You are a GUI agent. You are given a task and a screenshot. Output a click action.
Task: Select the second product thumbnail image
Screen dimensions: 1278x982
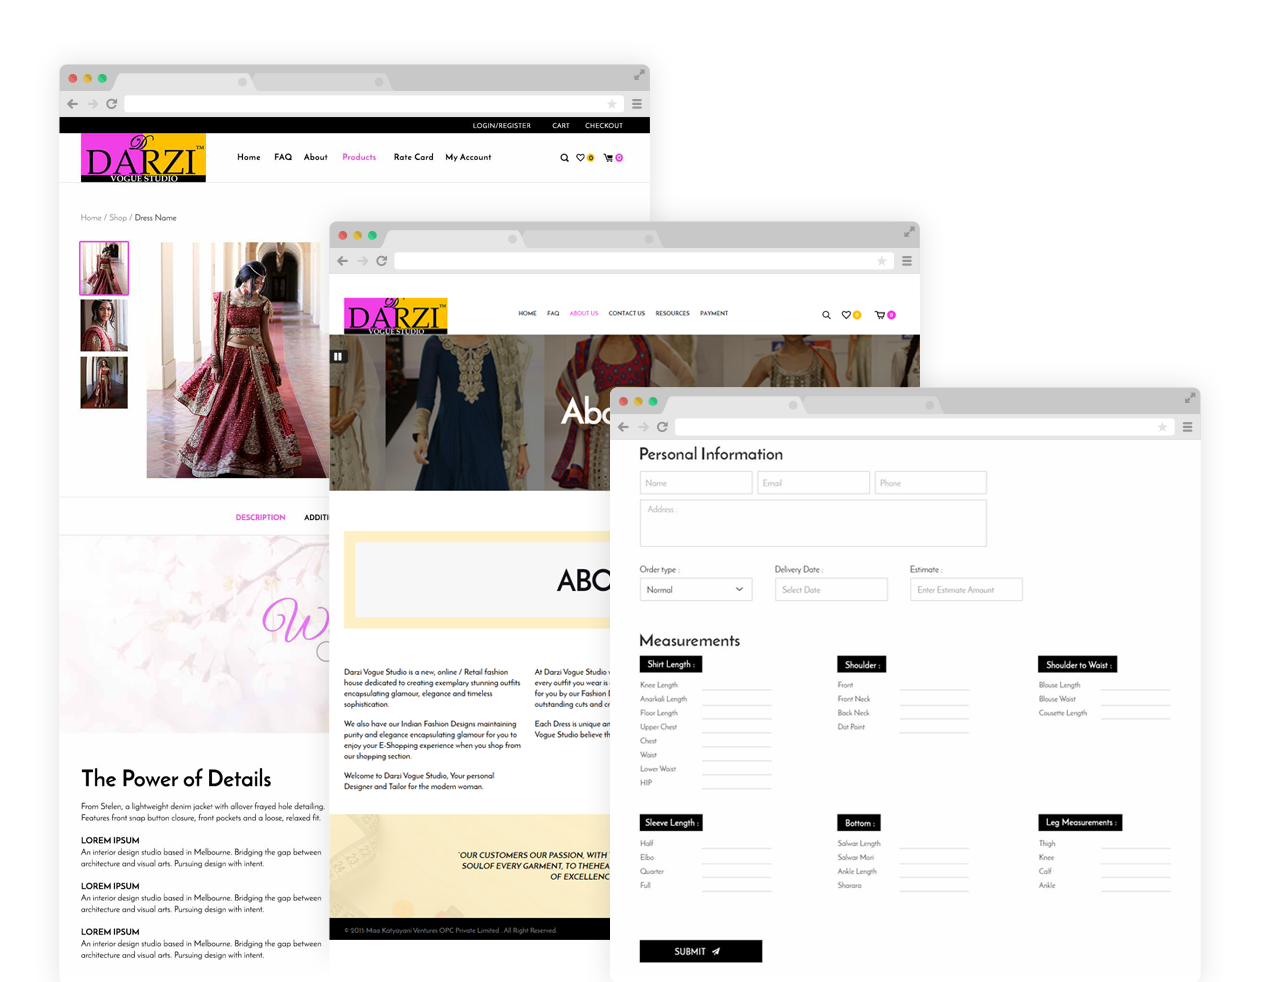tap(104, 325)
